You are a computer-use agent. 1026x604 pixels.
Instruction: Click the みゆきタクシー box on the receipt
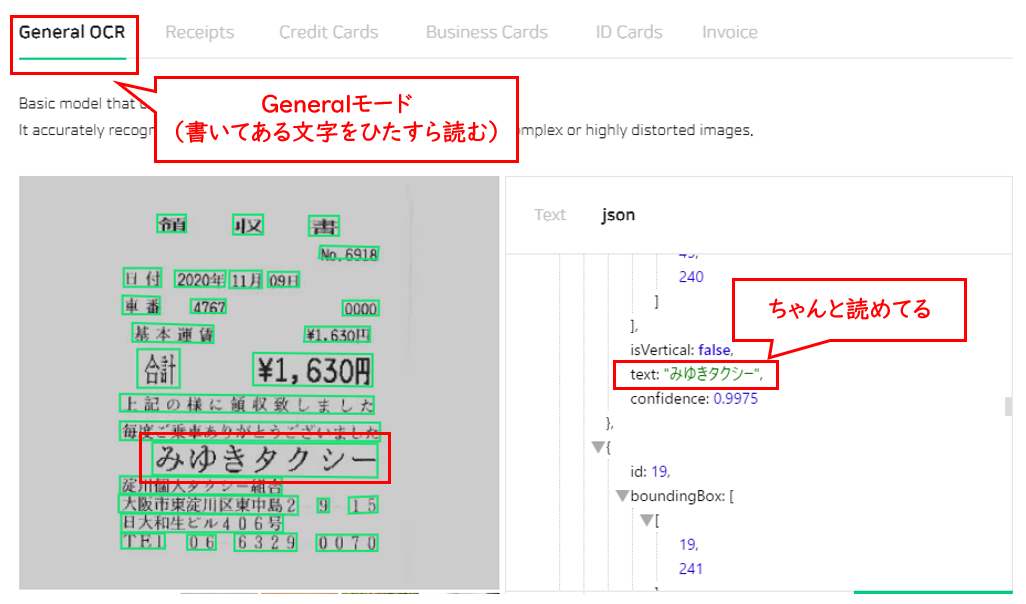tap(265, 459)
